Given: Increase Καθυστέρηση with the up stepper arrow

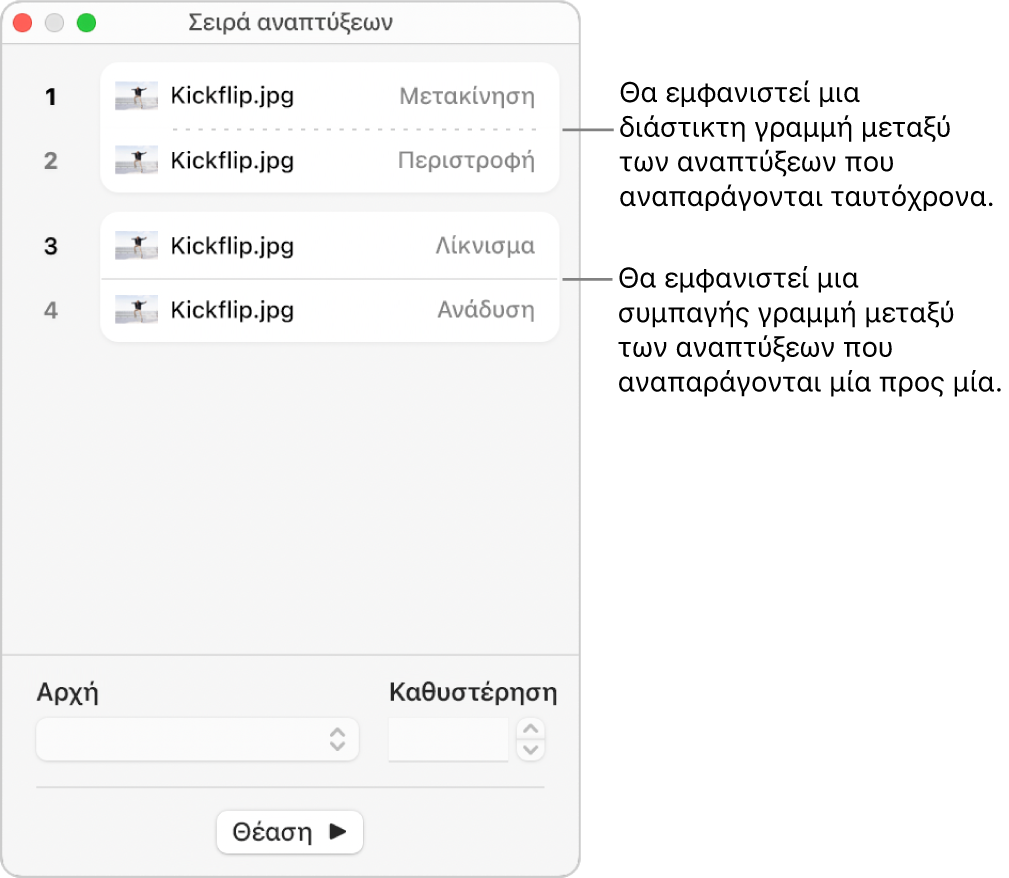Looking at the screenshot, I should (x=531, y=729).
